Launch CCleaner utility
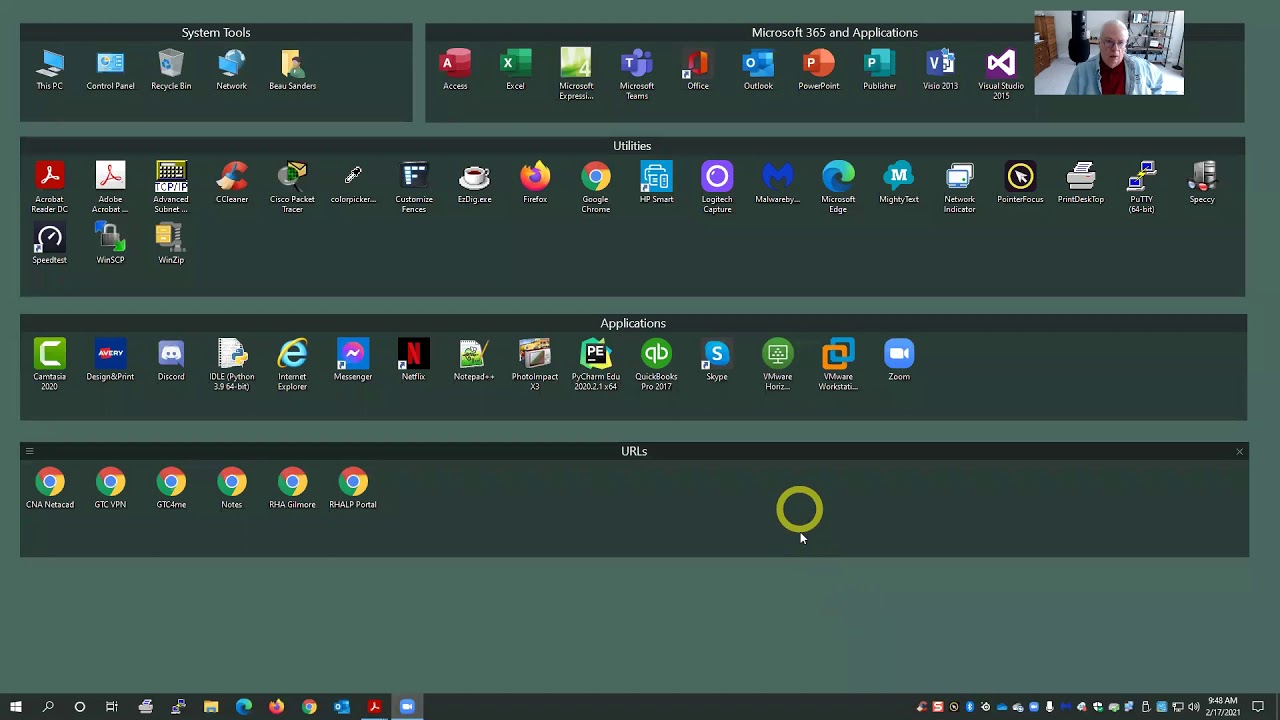Viewport: 1280px width, 720px height. [x=231, y=183]
